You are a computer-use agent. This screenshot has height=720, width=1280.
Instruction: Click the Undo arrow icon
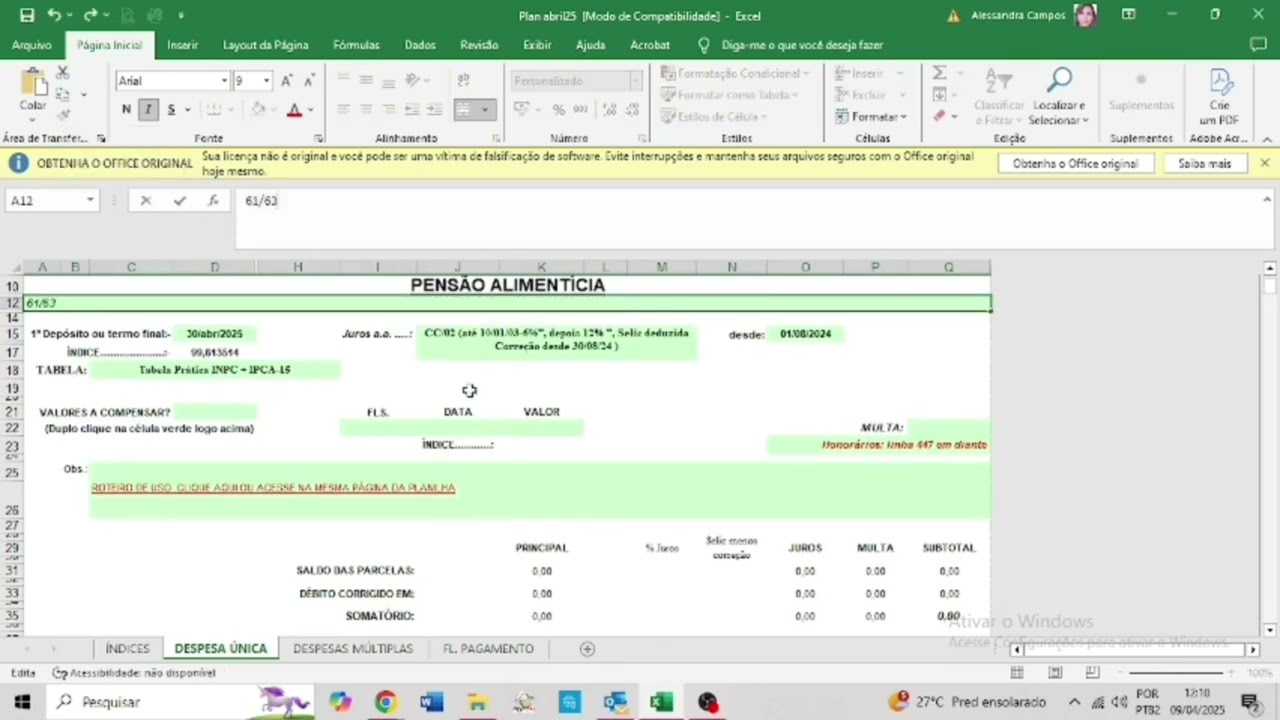tap(54, 15)
